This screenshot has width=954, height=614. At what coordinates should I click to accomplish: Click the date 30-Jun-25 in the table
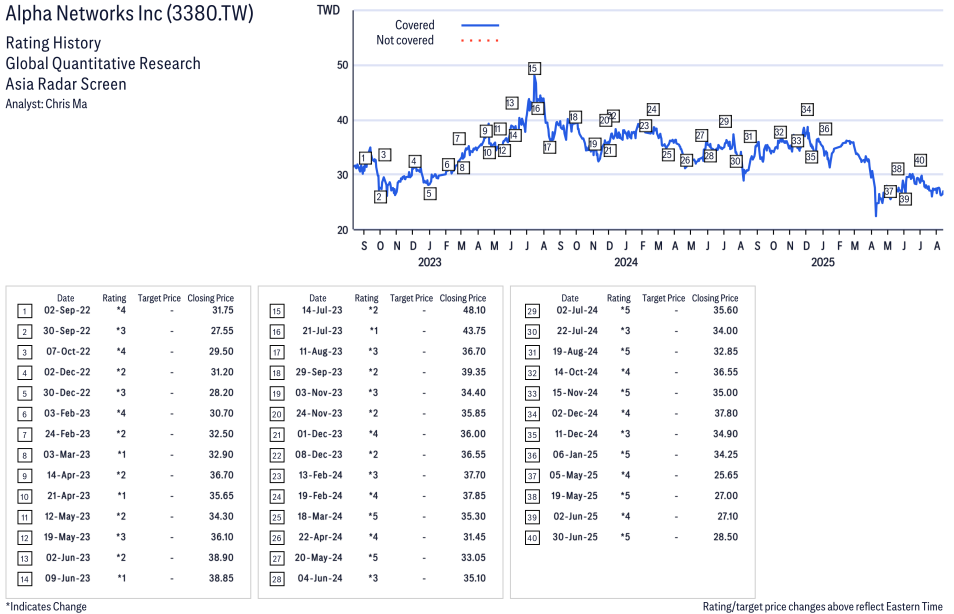[575, 537]
